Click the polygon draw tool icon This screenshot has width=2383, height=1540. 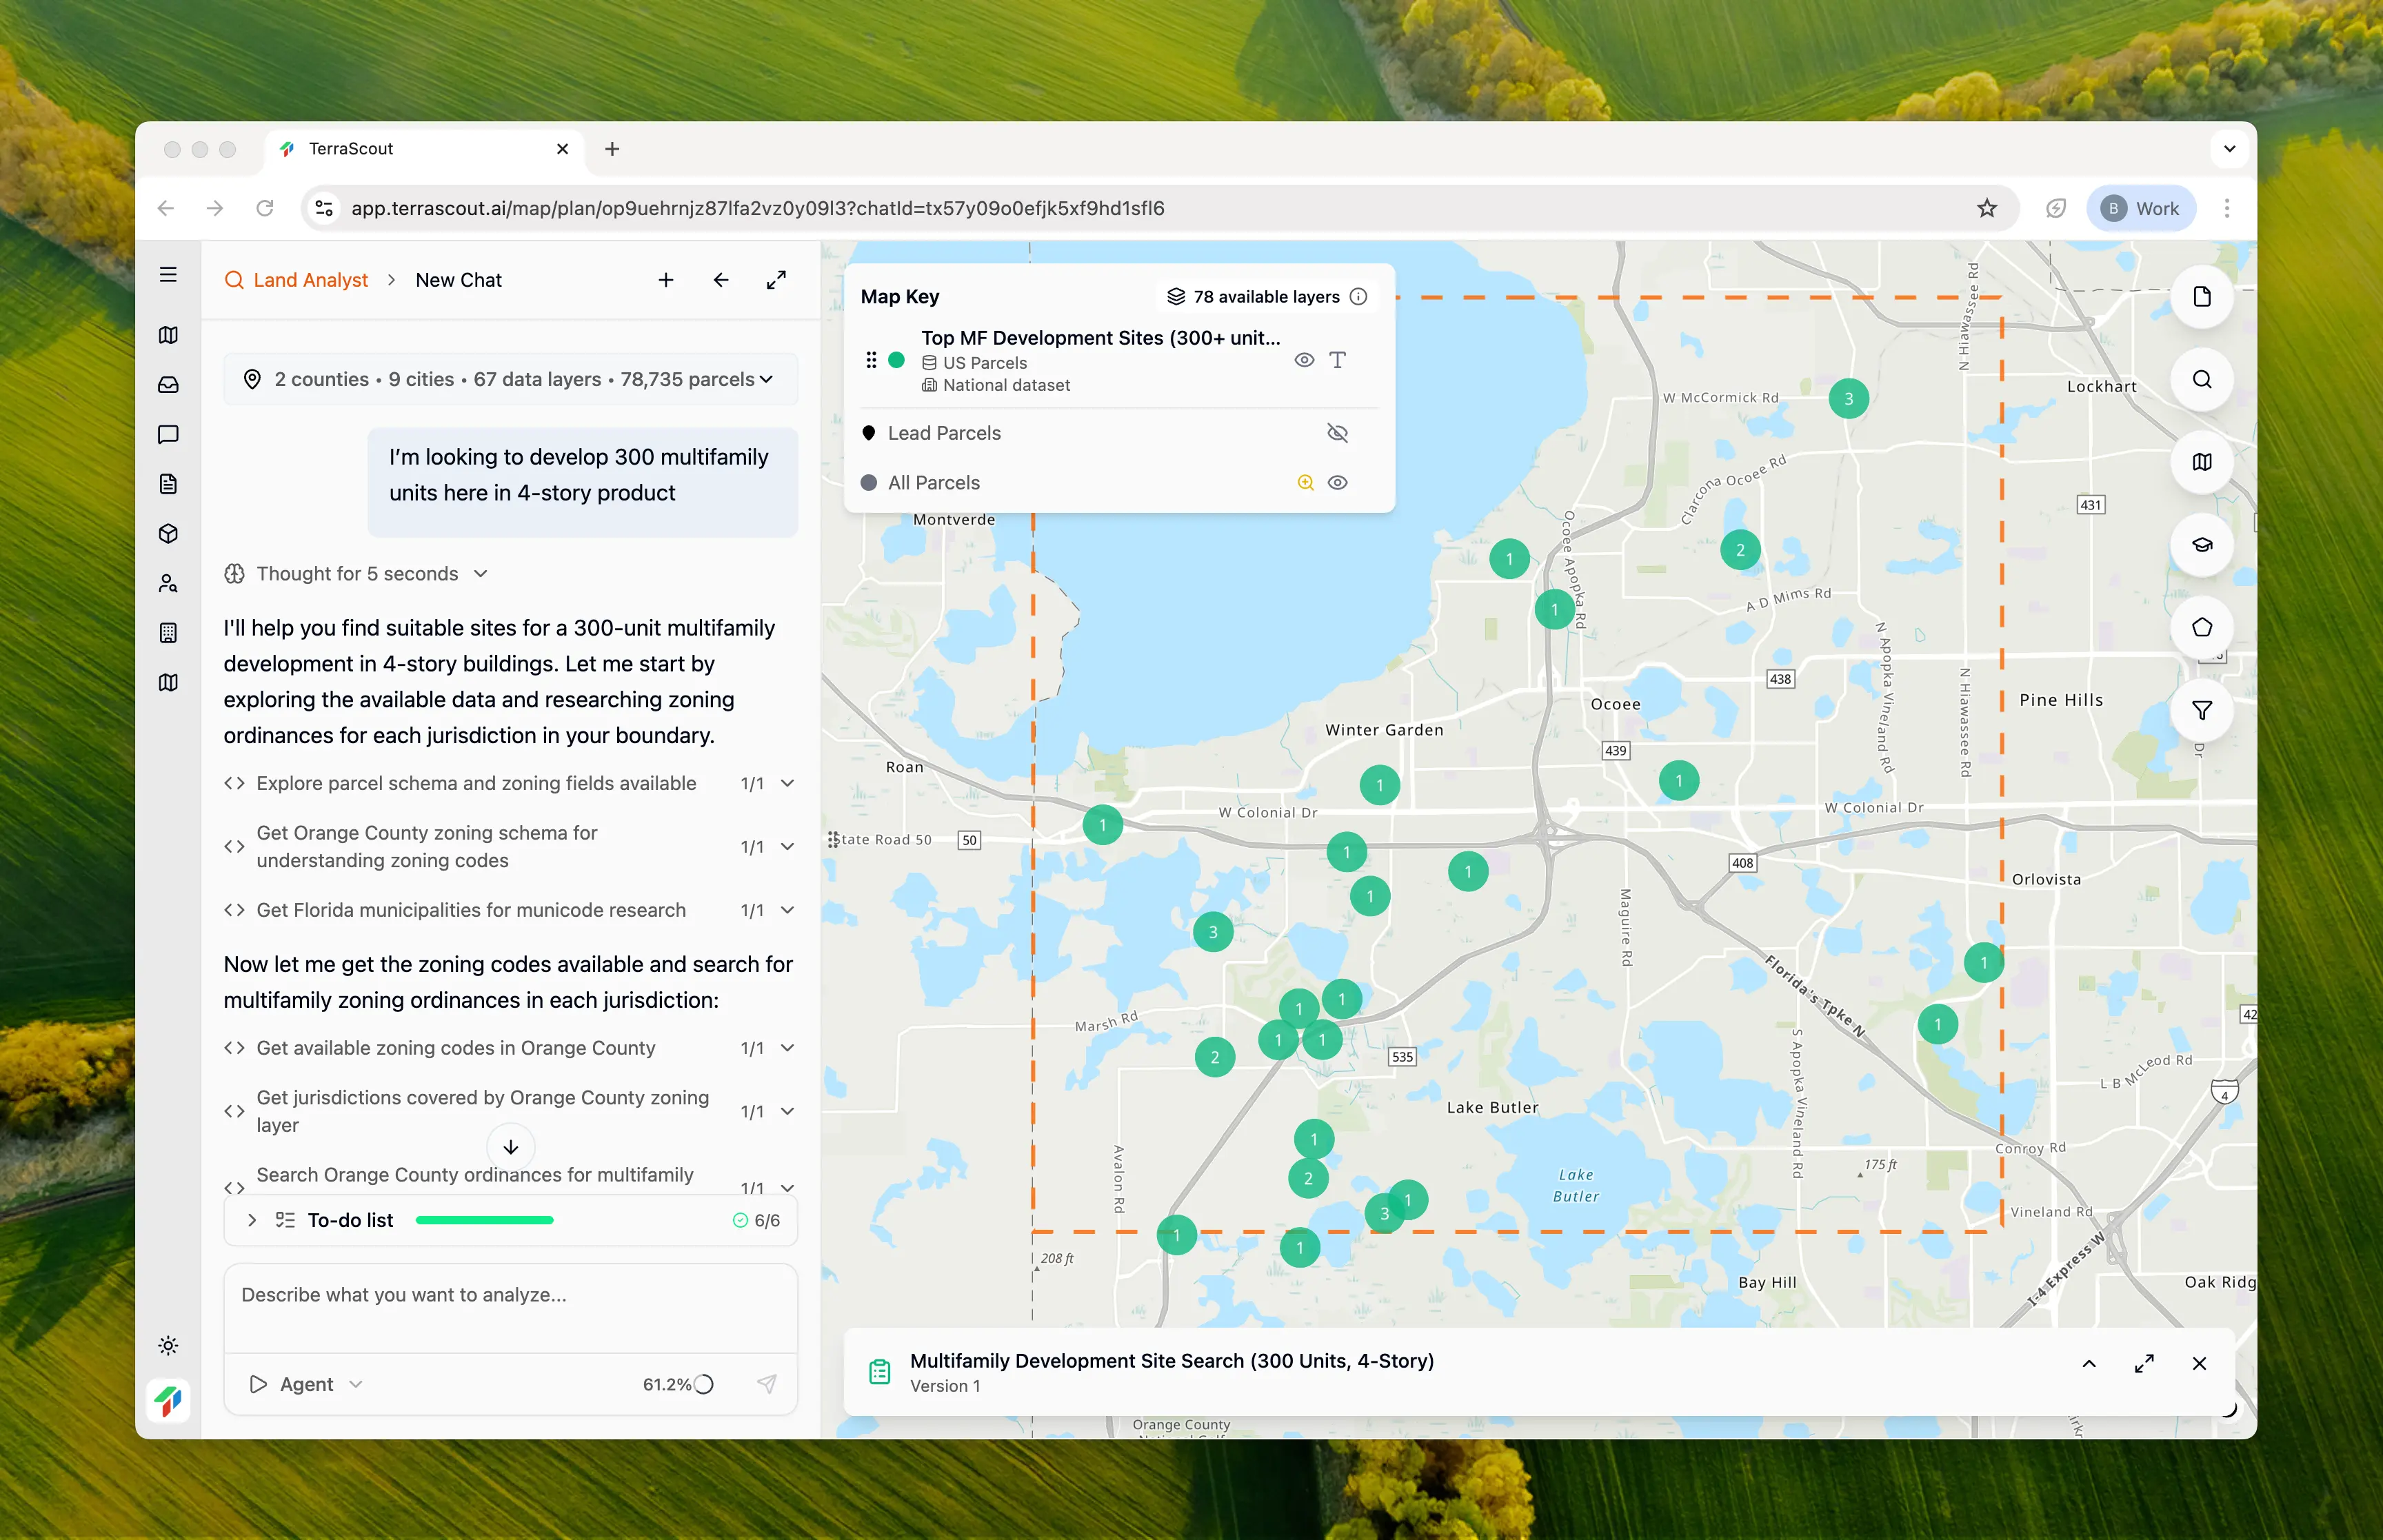pos(2201,627)
